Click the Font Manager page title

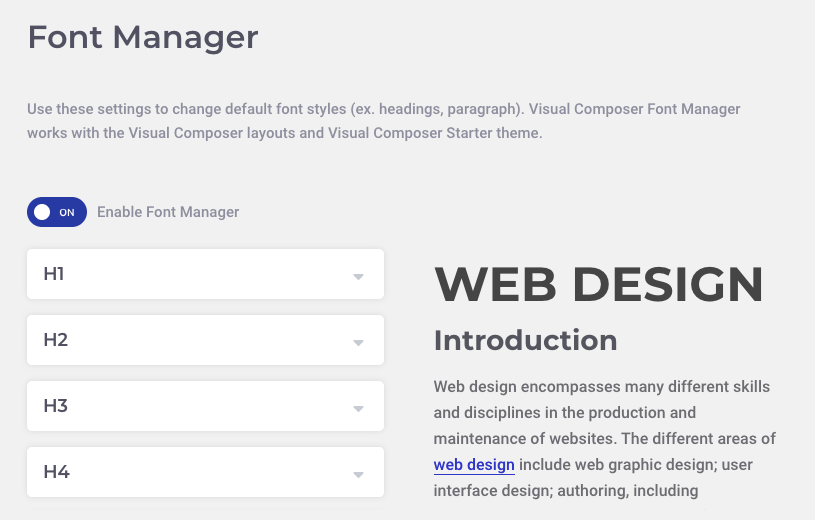pyautogui.click(x=143, y=37)
